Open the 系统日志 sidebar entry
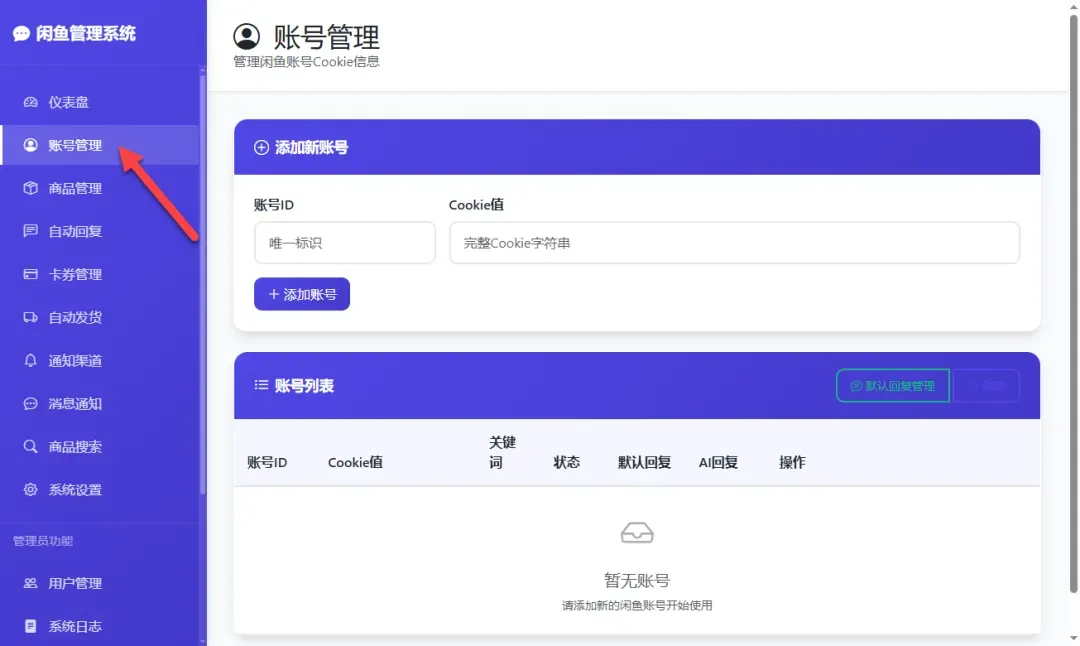 pos(99,626)
